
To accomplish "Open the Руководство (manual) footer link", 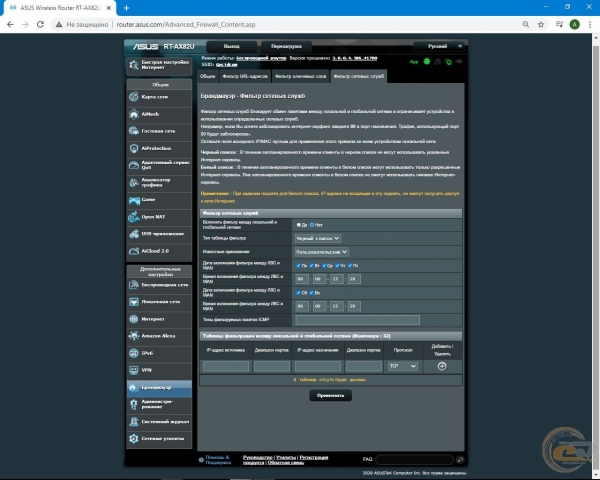I will tap(258, 457).
